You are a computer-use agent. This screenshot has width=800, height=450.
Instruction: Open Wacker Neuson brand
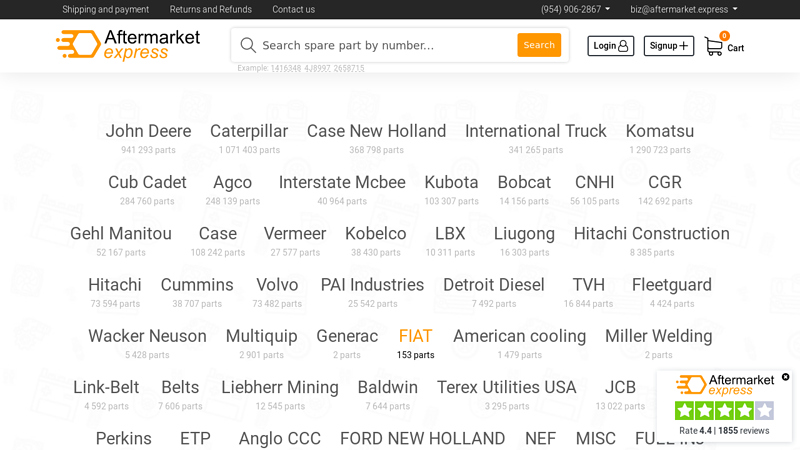tap(147, 336)
